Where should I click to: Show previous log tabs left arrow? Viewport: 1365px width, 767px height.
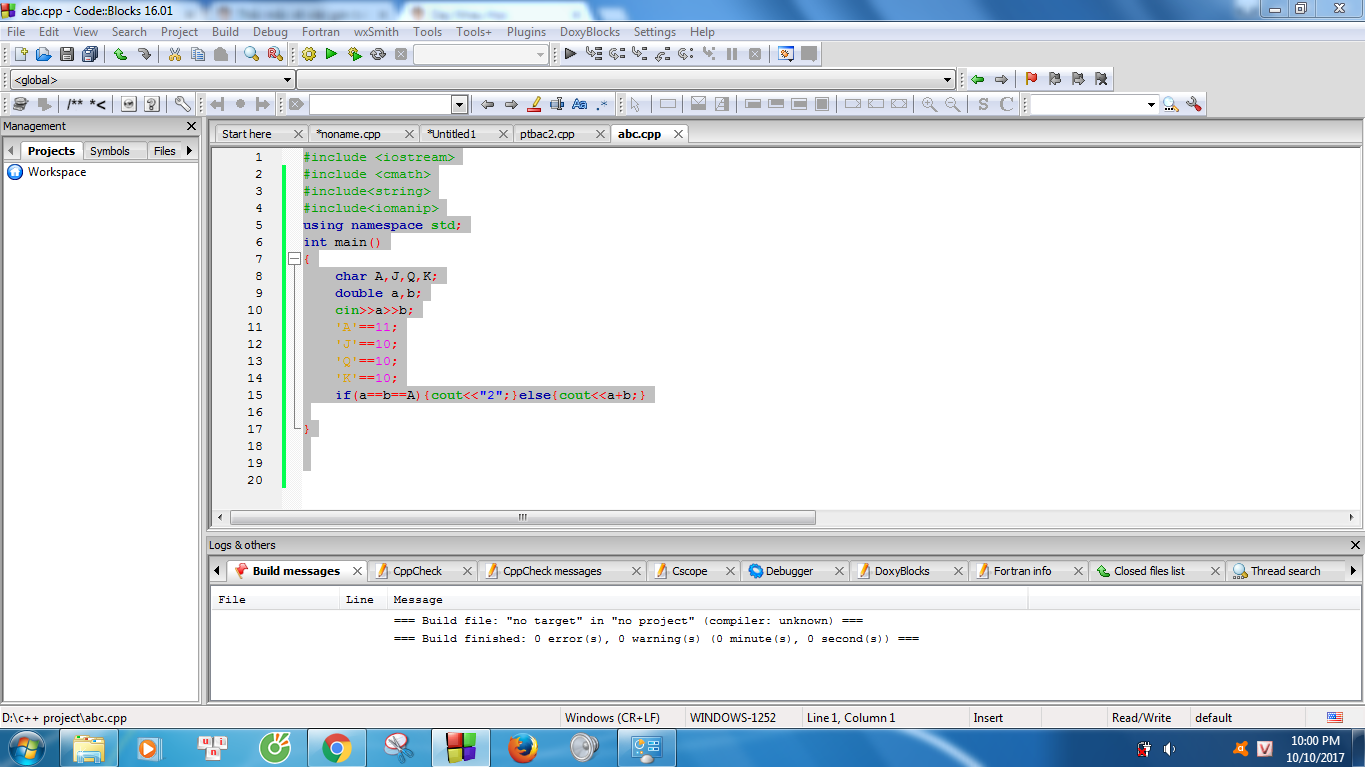click(x=217, y=571)
